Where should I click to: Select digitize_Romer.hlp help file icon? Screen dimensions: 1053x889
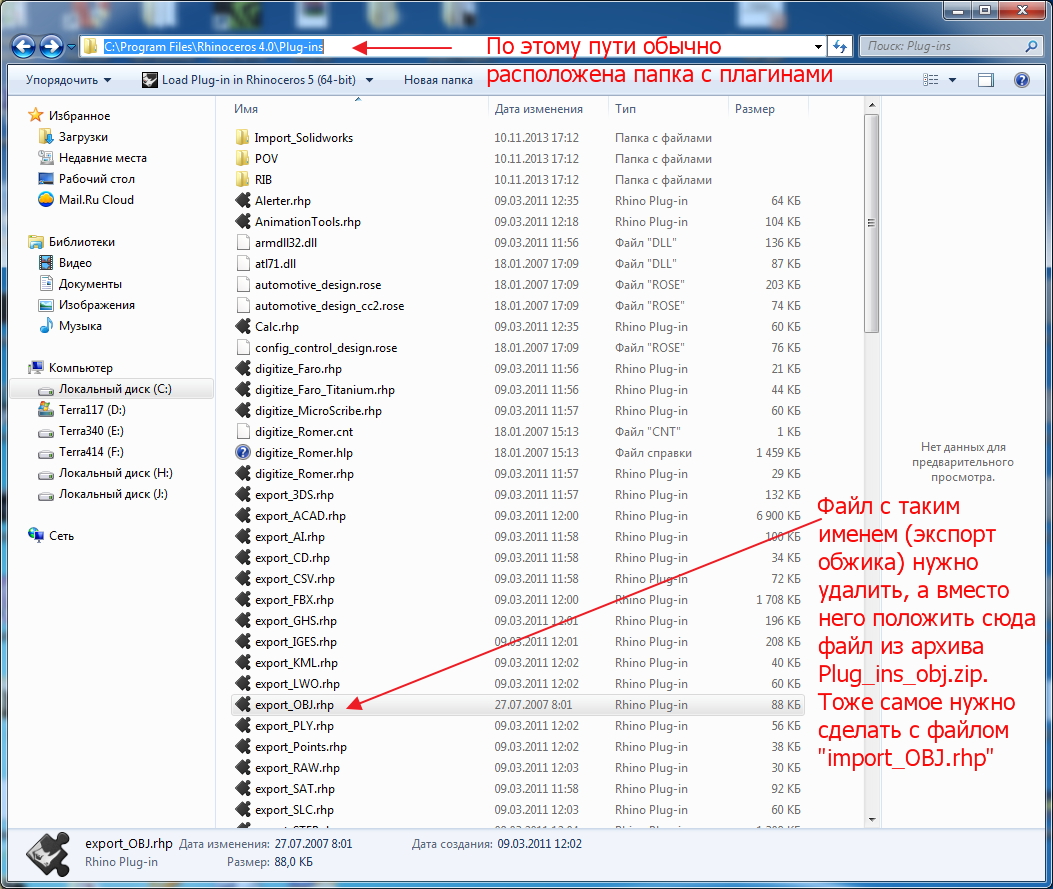click(x=243, y=453)
